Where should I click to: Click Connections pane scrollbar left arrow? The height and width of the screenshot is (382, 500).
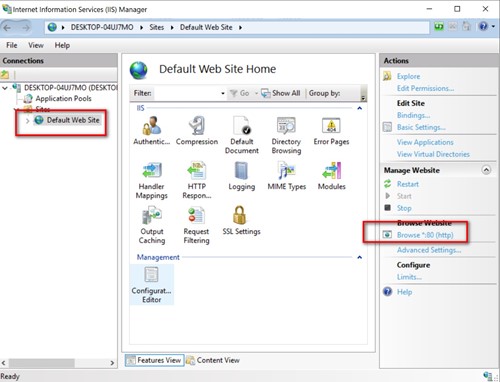tap(3, 363)
